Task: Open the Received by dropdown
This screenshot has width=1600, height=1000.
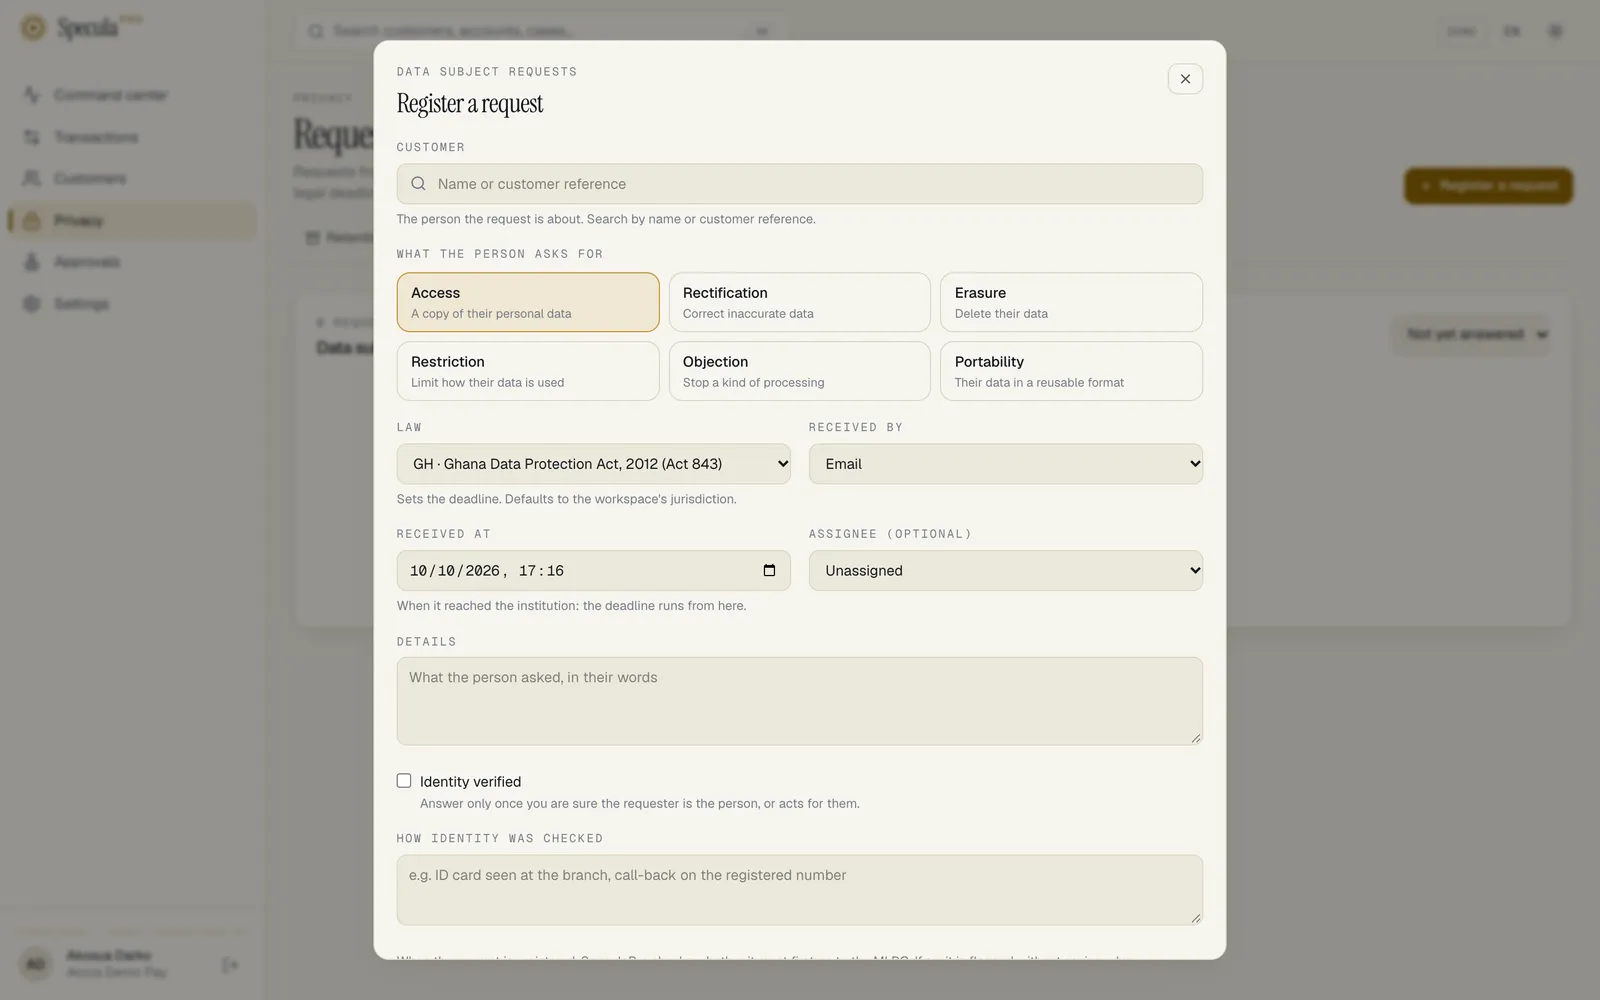Action: point(1006,464)
